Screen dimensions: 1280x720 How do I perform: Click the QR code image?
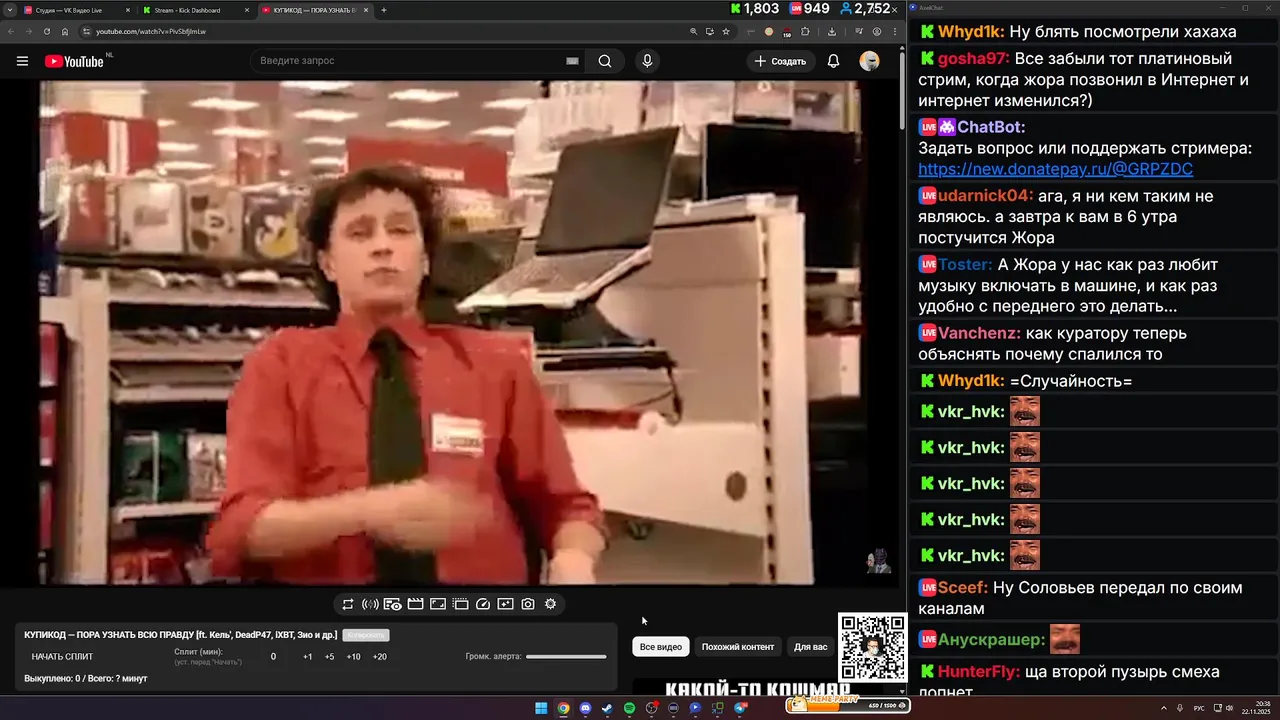pos(872,647)
